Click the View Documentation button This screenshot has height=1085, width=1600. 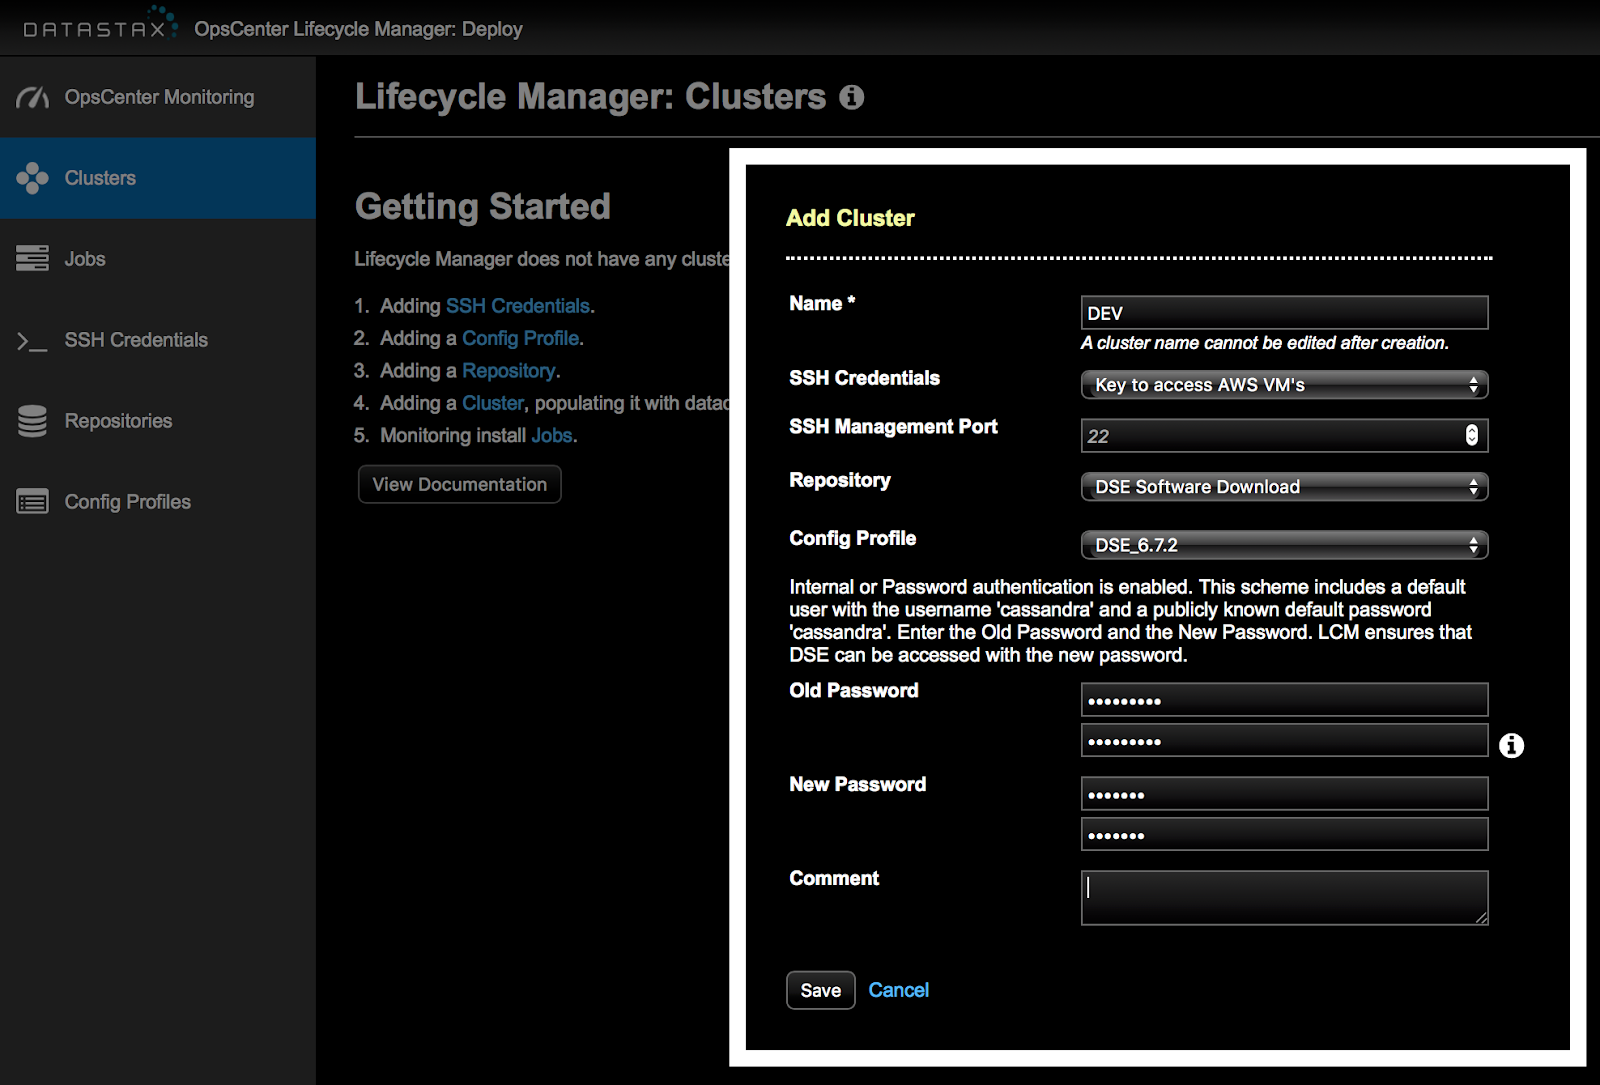[460, 484]
